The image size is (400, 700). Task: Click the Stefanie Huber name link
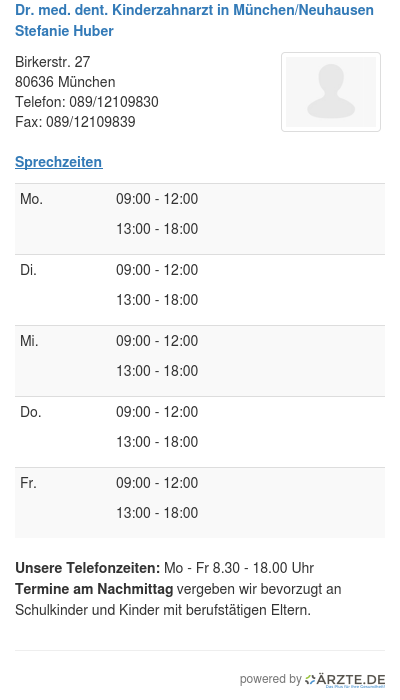(x=64, y=31)
